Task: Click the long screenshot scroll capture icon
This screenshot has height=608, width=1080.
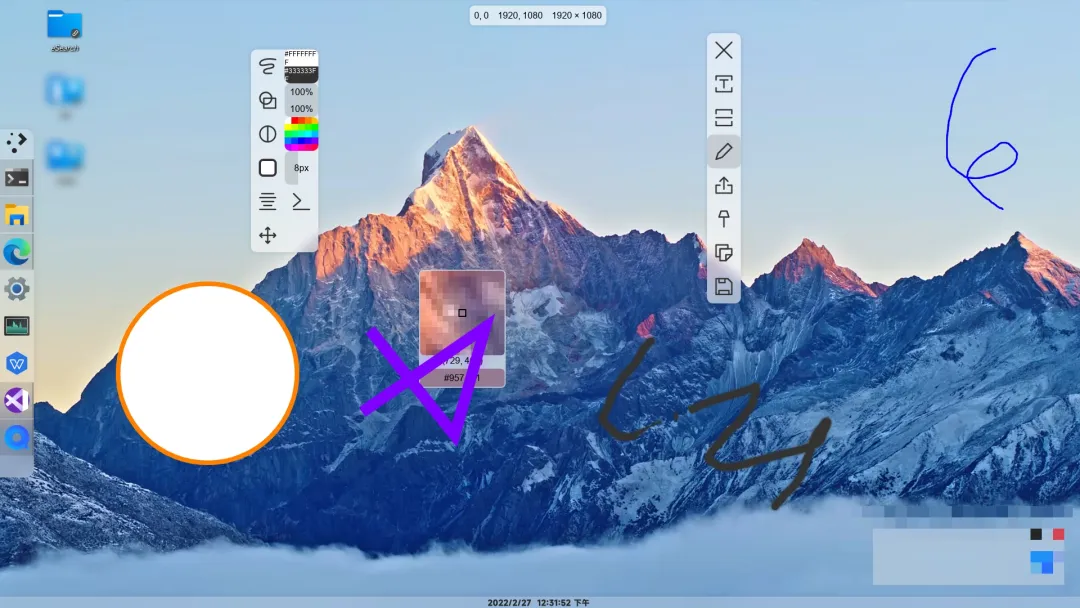Action: click(x=723, y=118)
